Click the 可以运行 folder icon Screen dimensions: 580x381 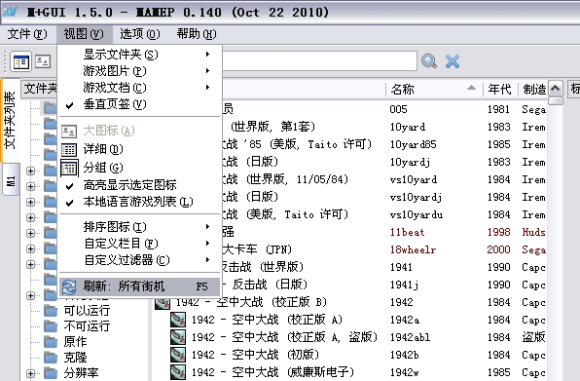(x=51, y=310)
